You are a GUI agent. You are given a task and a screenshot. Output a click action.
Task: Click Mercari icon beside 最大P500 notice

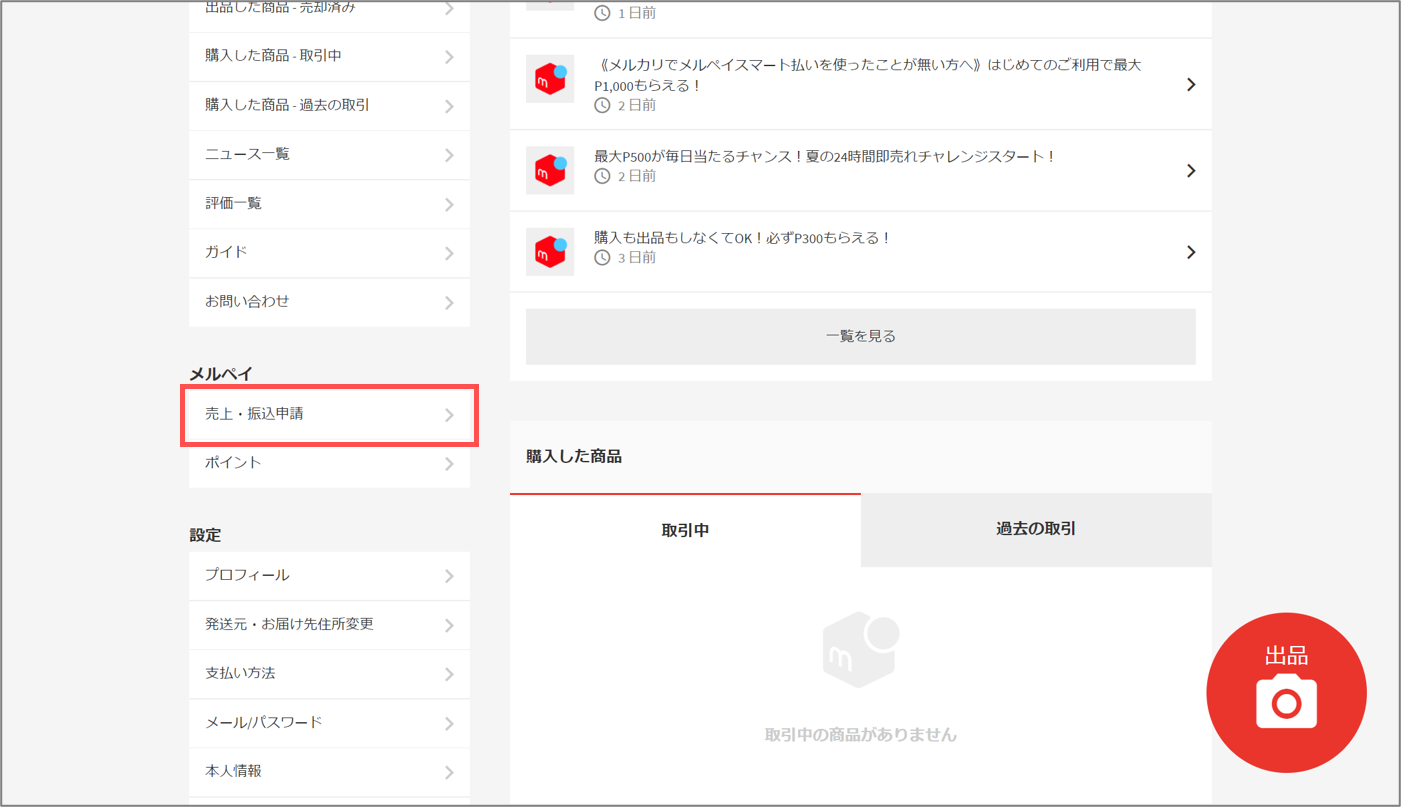pos(550,170)
